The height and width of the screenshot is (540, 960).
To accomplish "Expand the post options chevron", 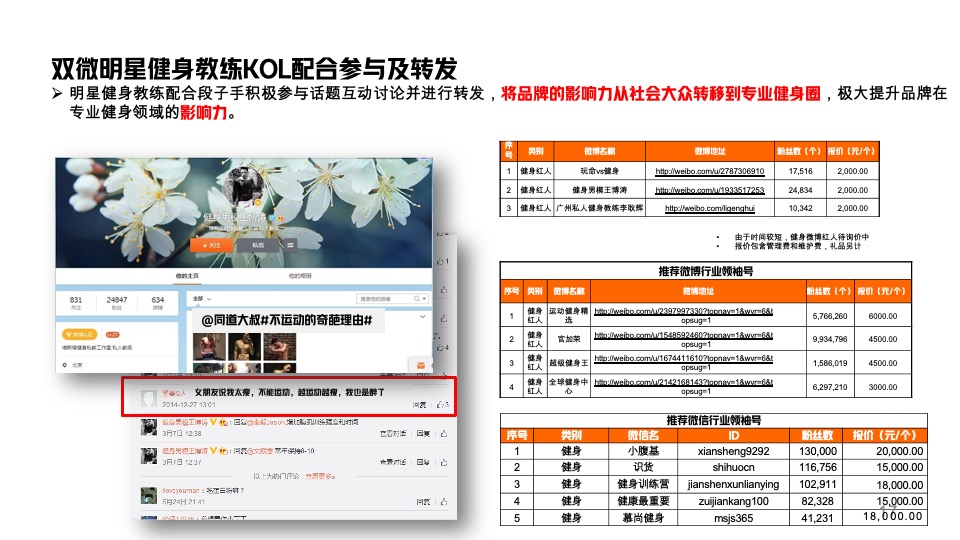I will coord(422,317).
